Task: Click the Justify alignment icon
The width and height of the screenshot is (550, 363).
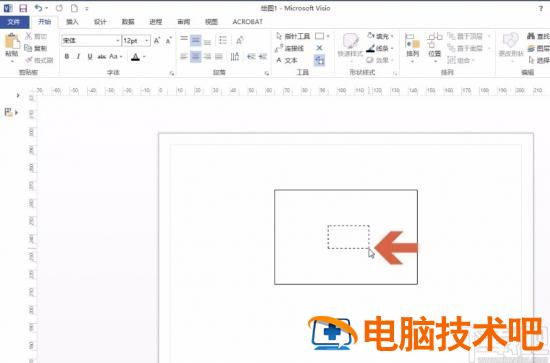Action: coord(219,56)
